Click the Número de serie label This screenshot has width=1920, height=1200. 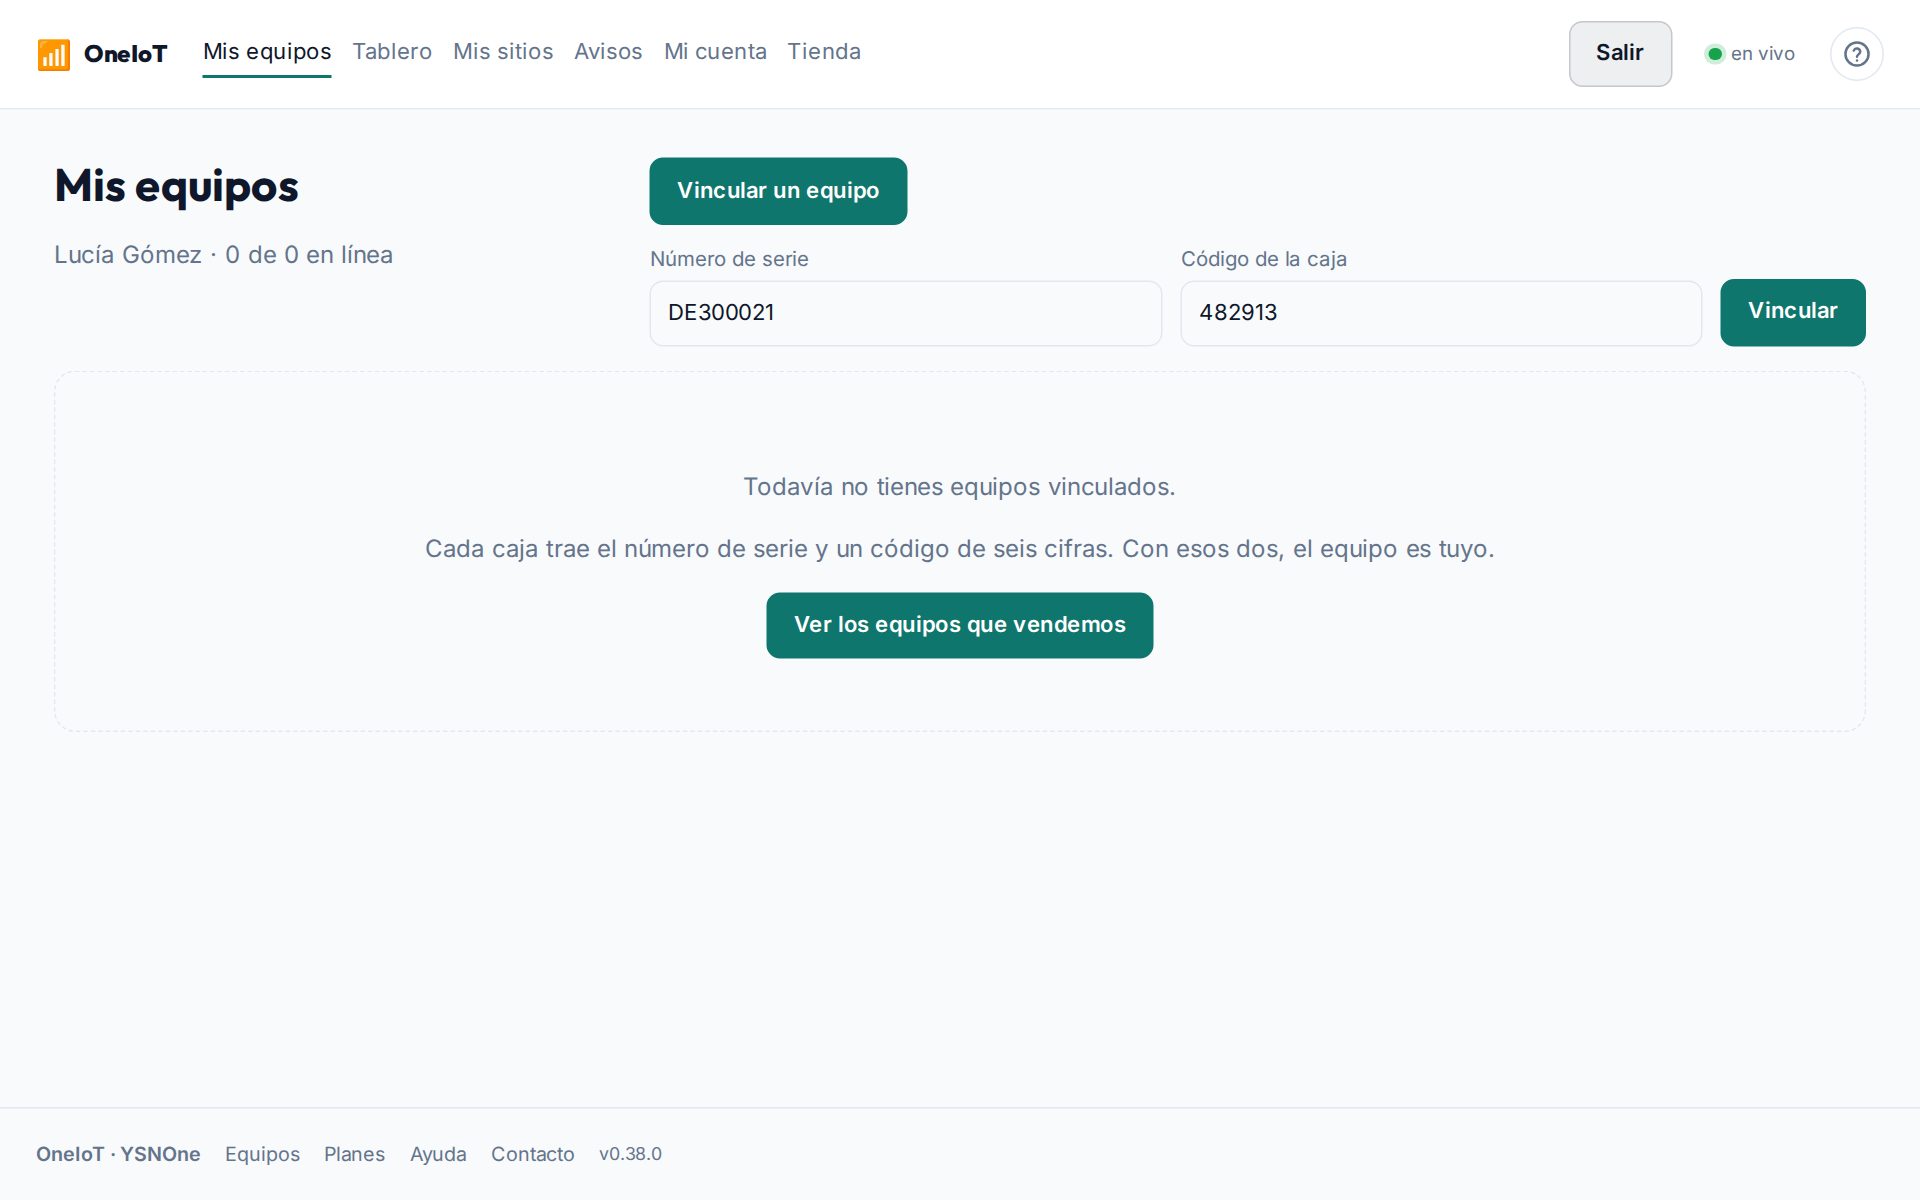tap(729, 259)
